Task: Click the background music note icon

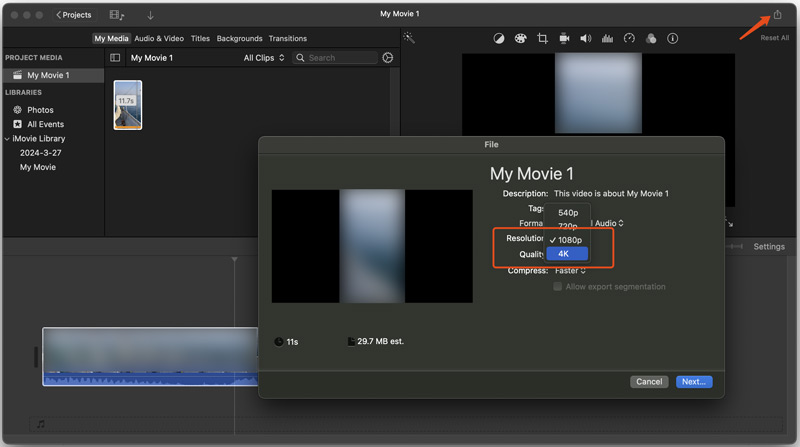Action: click(x=41, y=424)
